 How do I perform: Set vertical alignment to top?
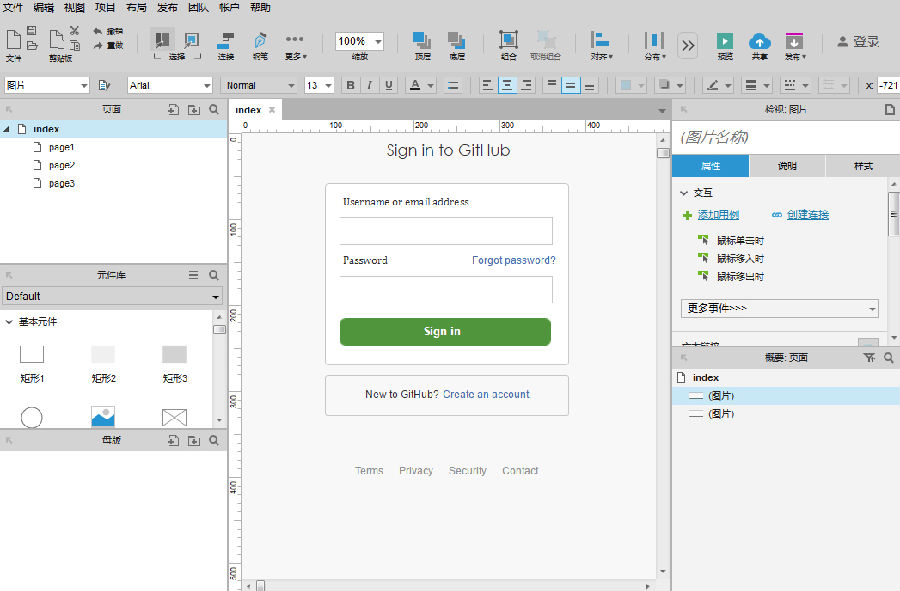[x=551, y=85]
